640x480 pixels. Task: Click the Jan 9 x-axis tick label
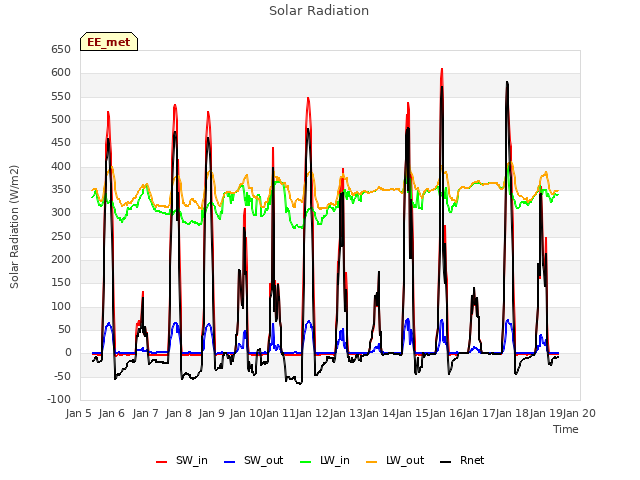tap(211, 413)
